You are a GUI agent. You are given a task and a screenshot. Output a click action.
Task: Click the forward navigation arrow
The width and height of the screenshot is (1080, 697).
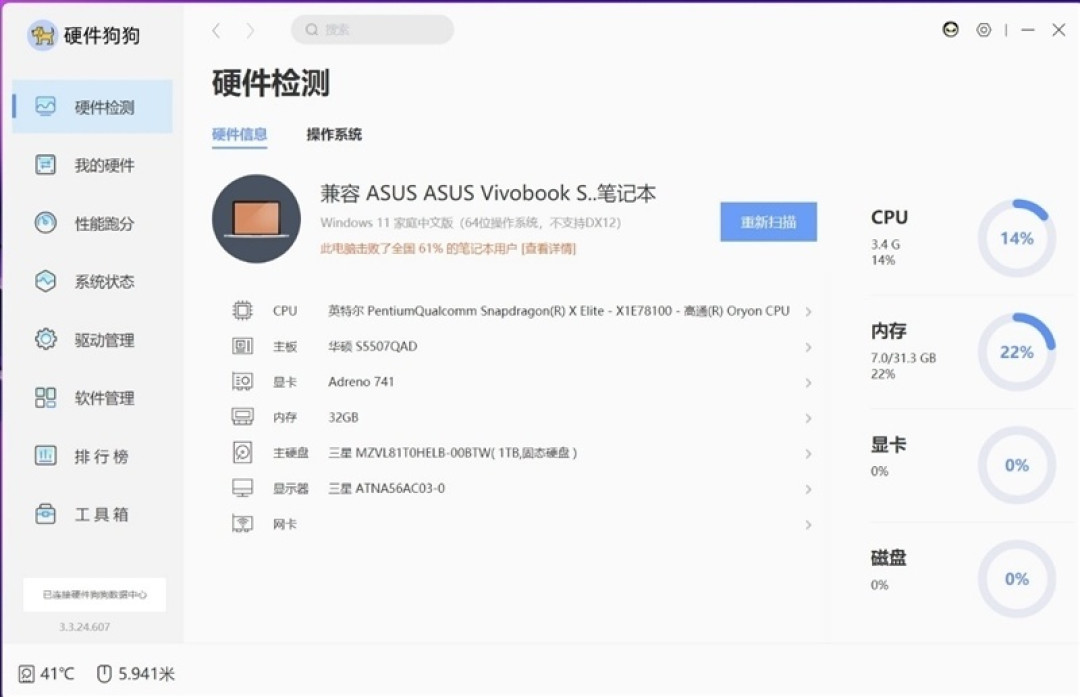coord(250,30)
